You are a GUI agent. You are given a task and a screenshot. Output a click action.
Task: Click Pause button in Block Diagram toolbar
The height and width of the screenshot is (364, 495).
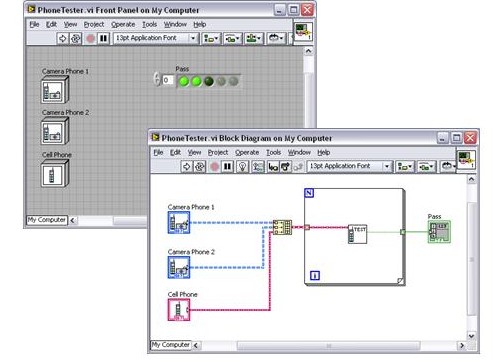(x=228, y=166)
